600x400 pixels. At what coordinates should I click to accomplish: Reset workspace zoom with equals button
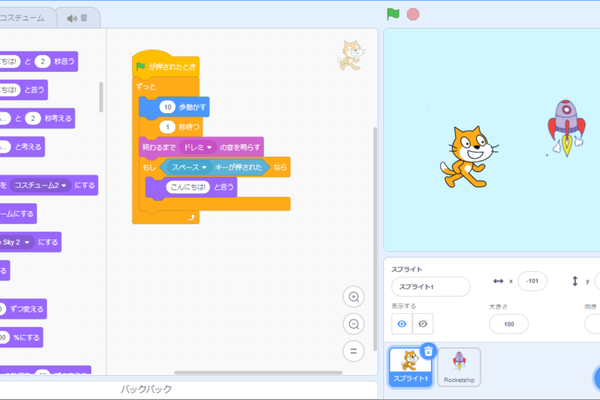(354, 351)
